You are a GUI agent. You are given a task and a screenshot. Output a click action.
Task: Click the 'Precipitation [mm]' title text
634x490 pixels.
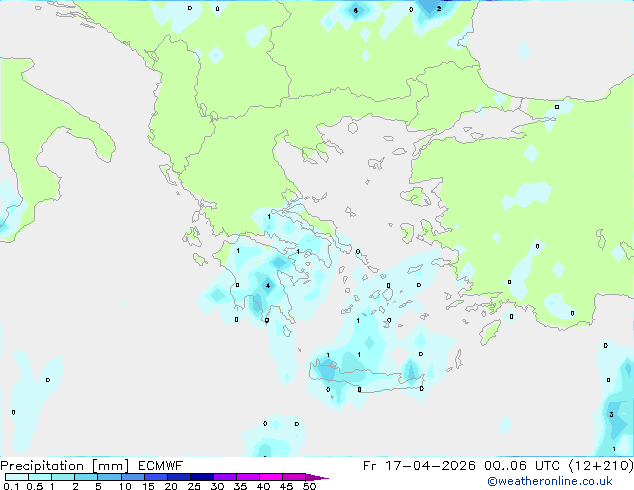point(65,466)
